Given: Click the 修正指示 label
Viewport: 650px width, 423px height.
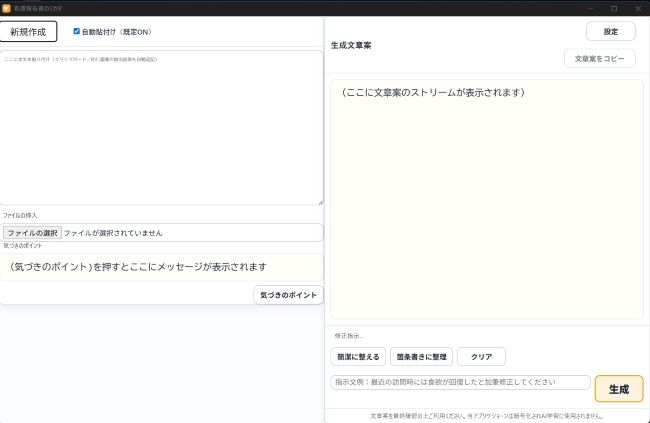Looking at the screenshot, I should point(349,336).
